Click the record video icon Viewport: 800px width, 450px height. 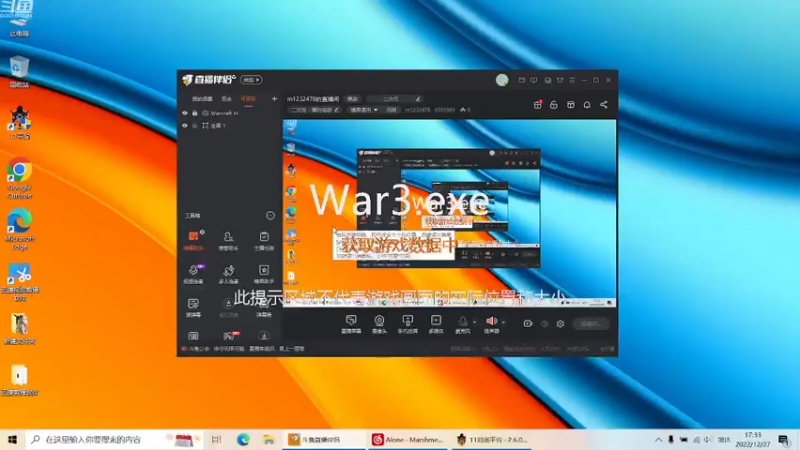528,323
